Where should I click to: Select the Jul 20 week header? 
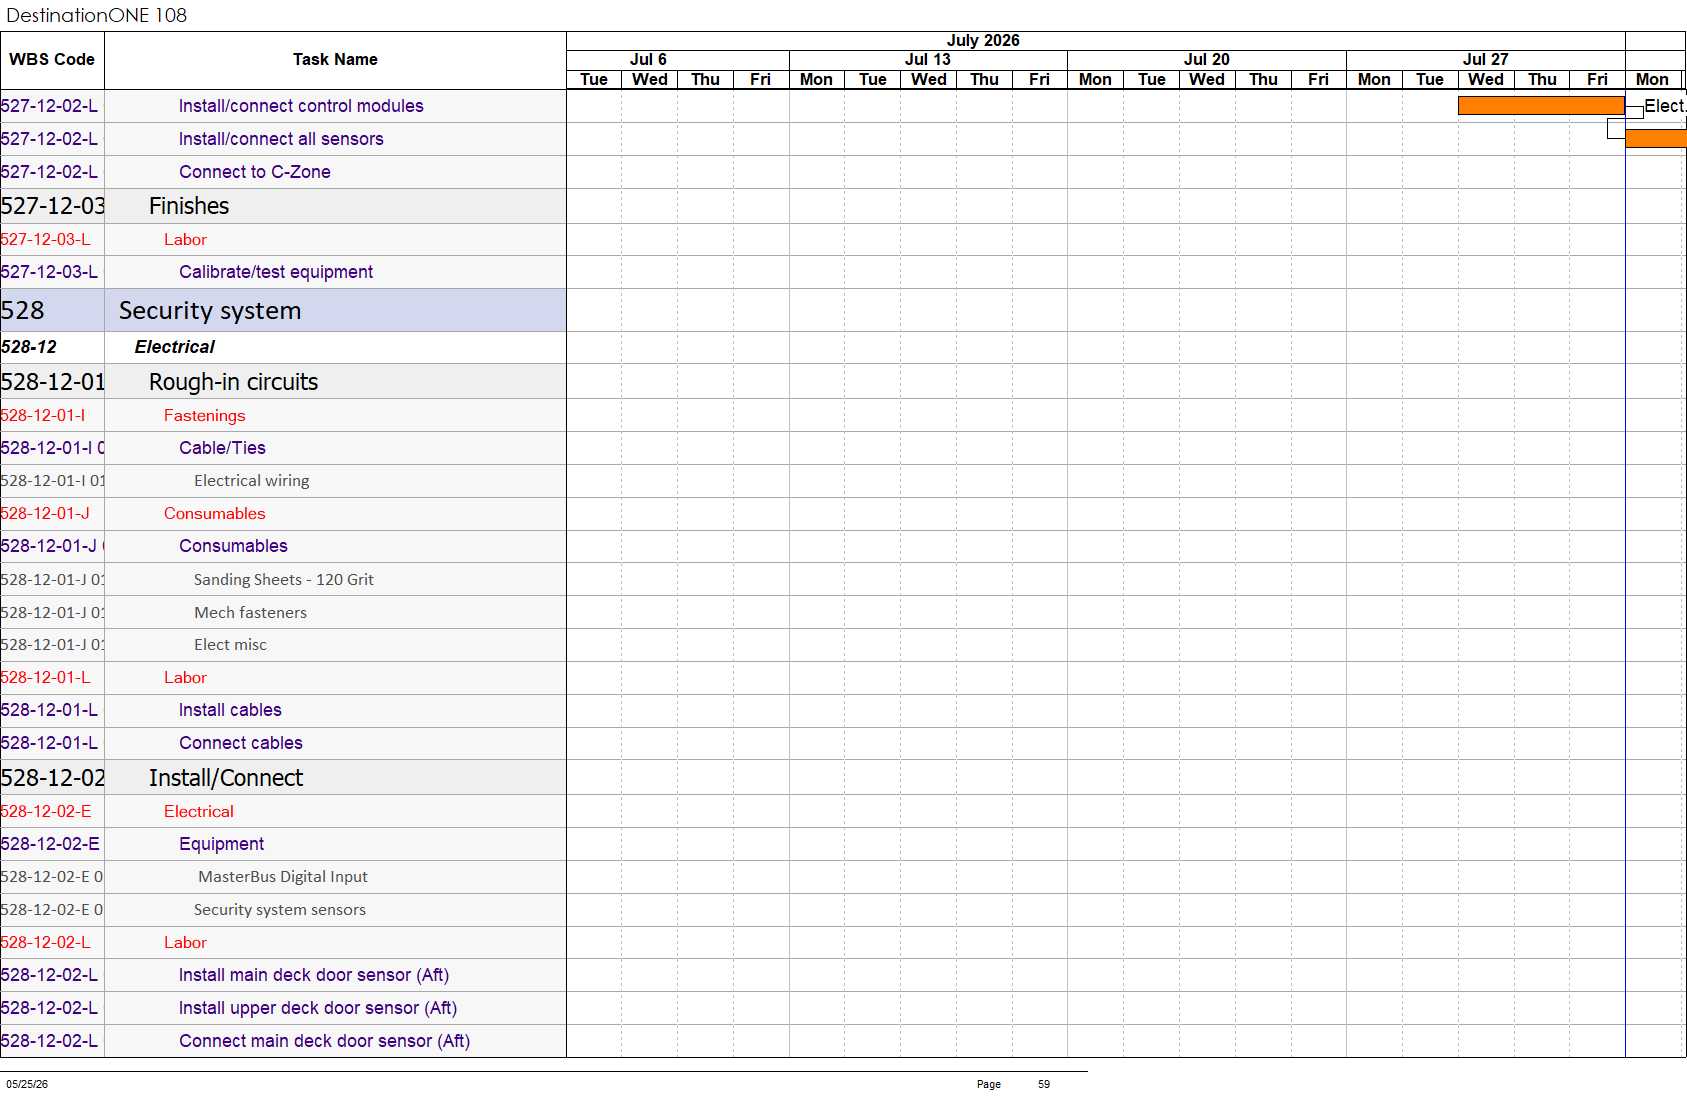pos(1207,60)
